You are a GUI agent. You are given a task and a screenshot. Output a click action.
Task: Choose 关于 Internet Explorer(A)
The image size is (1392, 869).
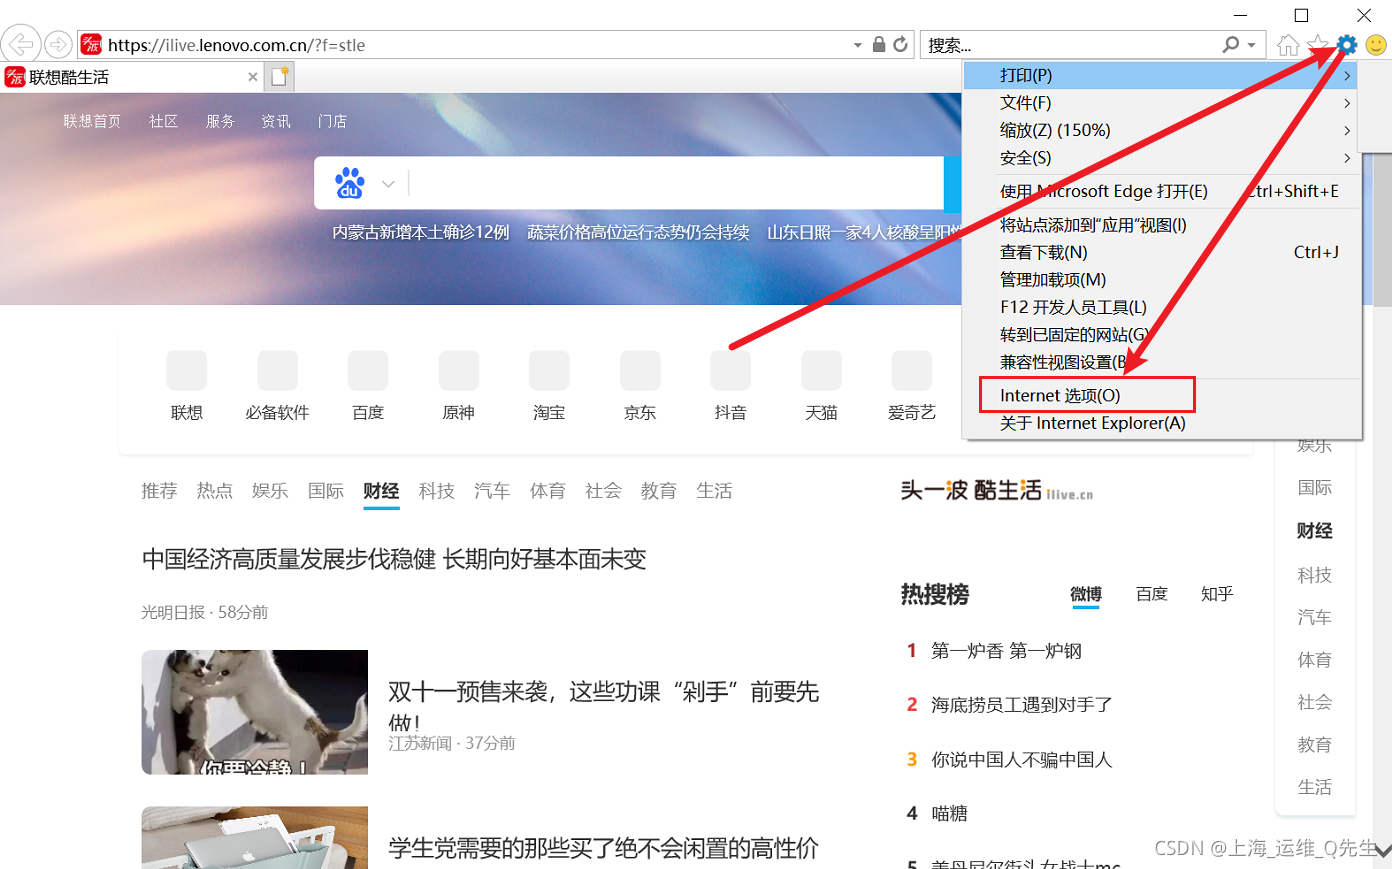[x=1162, y=423]
